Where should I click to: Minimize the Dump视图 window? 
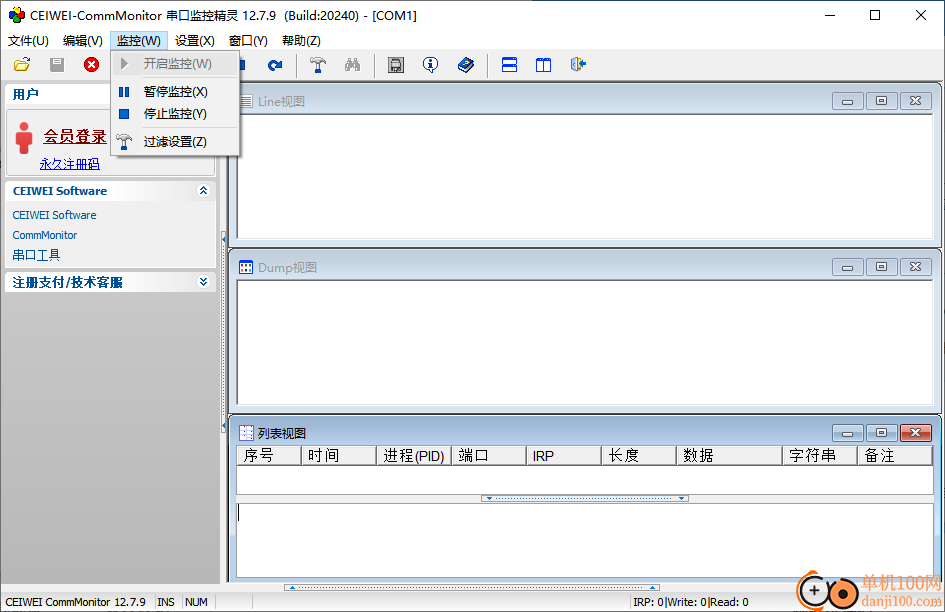[847, 267]
